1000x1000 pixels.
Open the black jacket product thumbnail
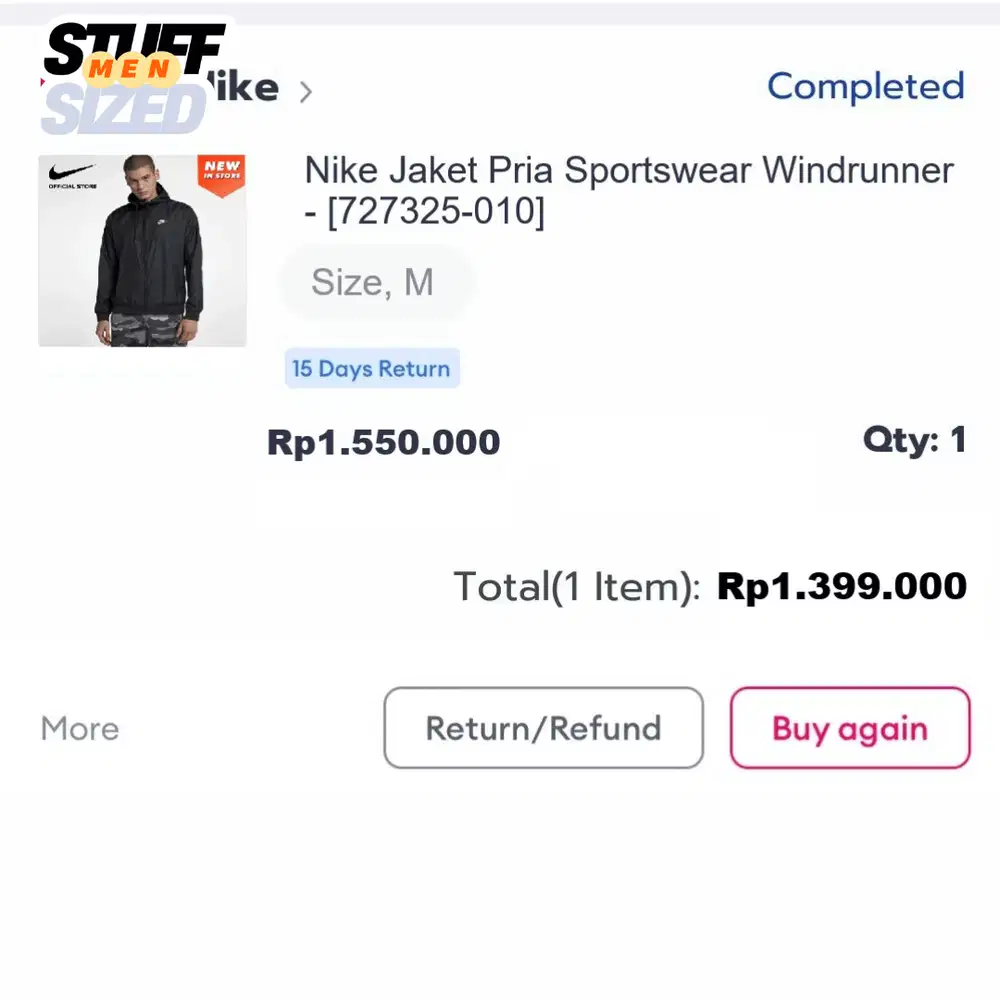coord(142,250)
